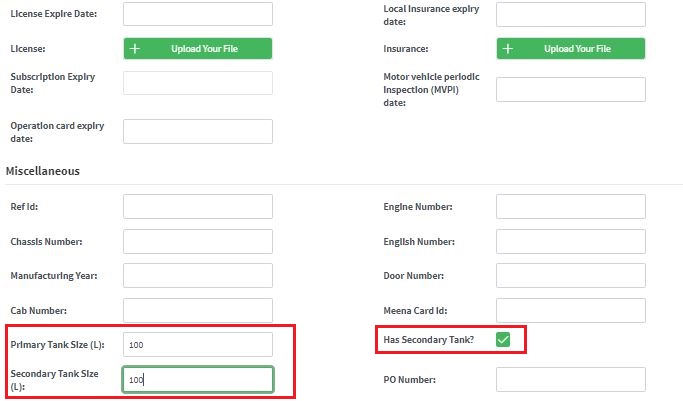Upload Your File for License
The image size is (683, 401).
click(198, 48)
